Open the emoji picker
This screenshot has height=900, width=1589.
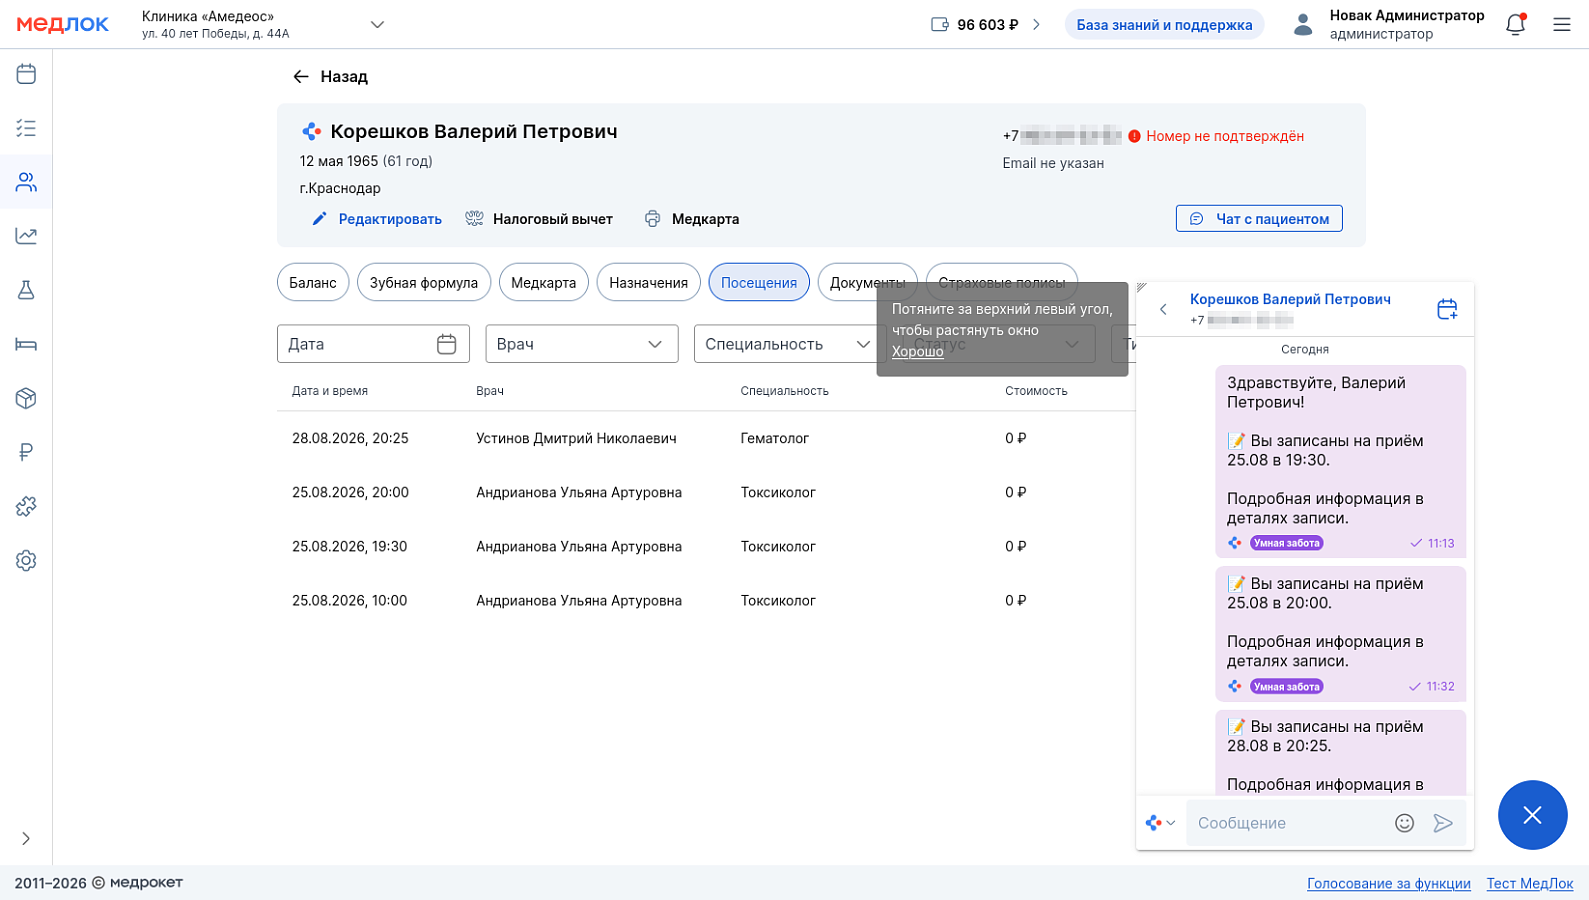(x=1405, y=823)
